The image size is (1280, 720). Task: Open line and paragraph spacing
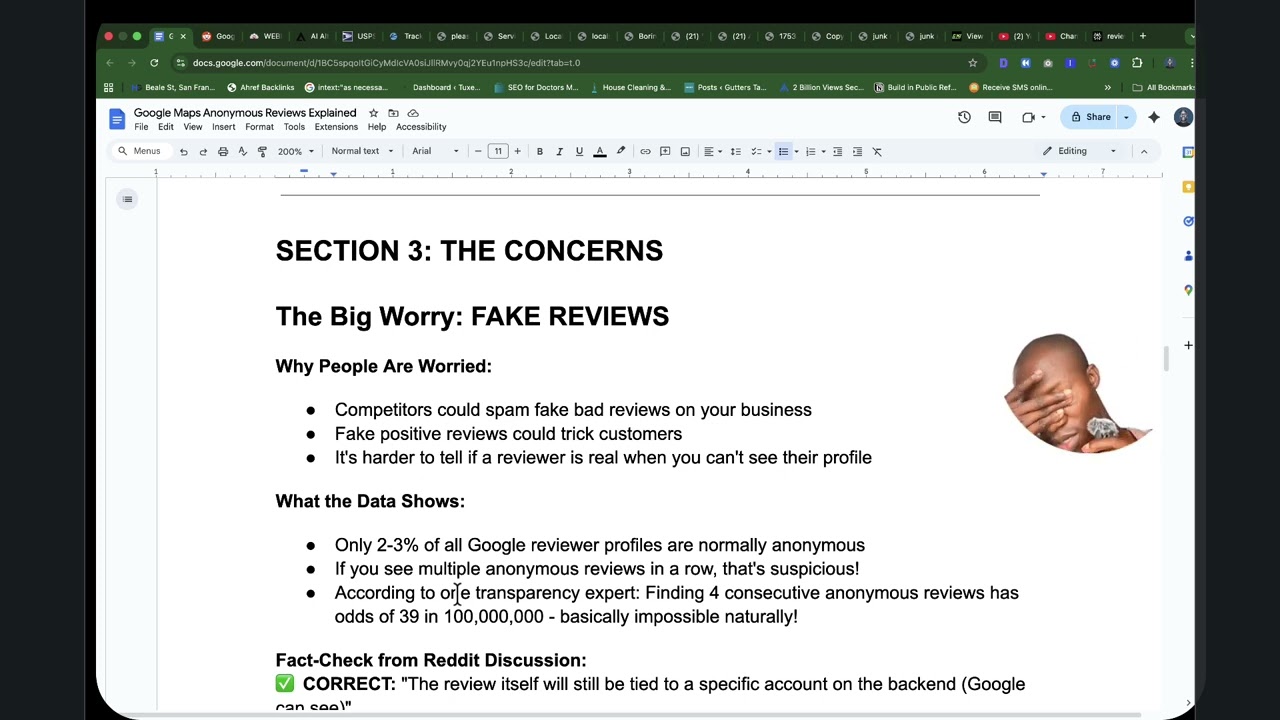[735, 151]
